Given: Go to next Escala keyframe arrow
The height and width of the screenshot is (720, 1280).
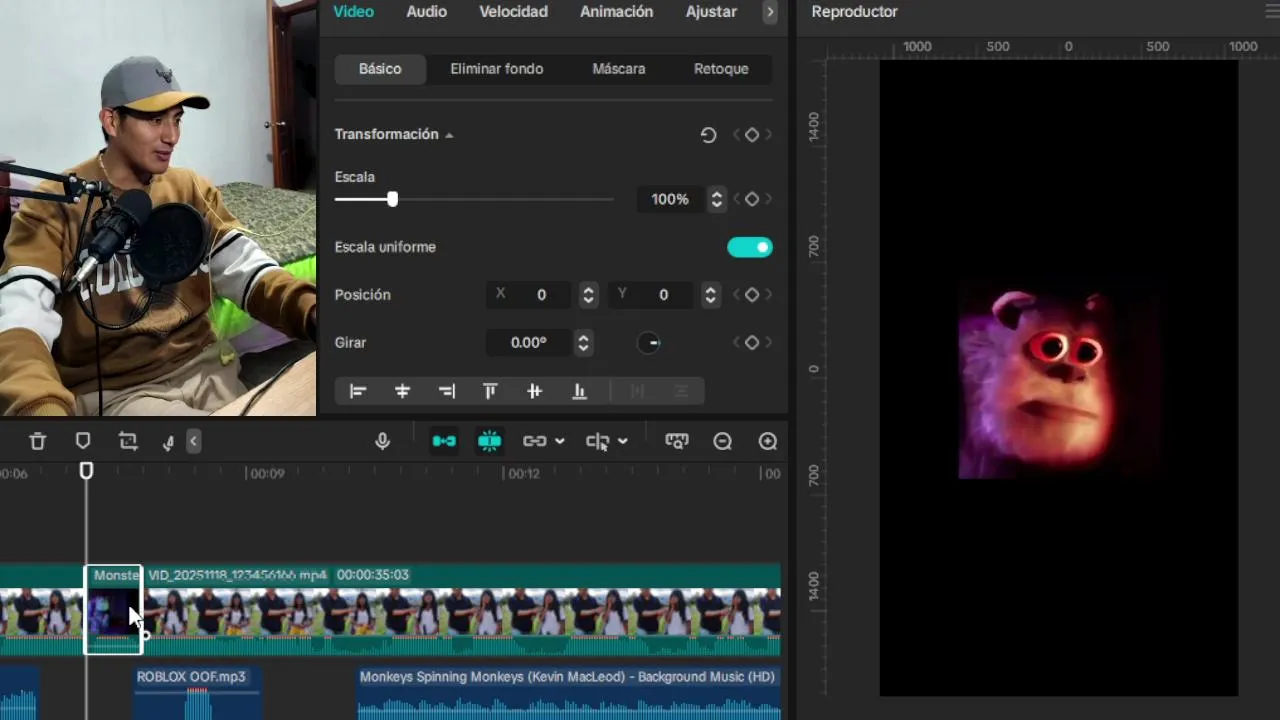Looking at the screenshot, I should click(x=769, y=199).
